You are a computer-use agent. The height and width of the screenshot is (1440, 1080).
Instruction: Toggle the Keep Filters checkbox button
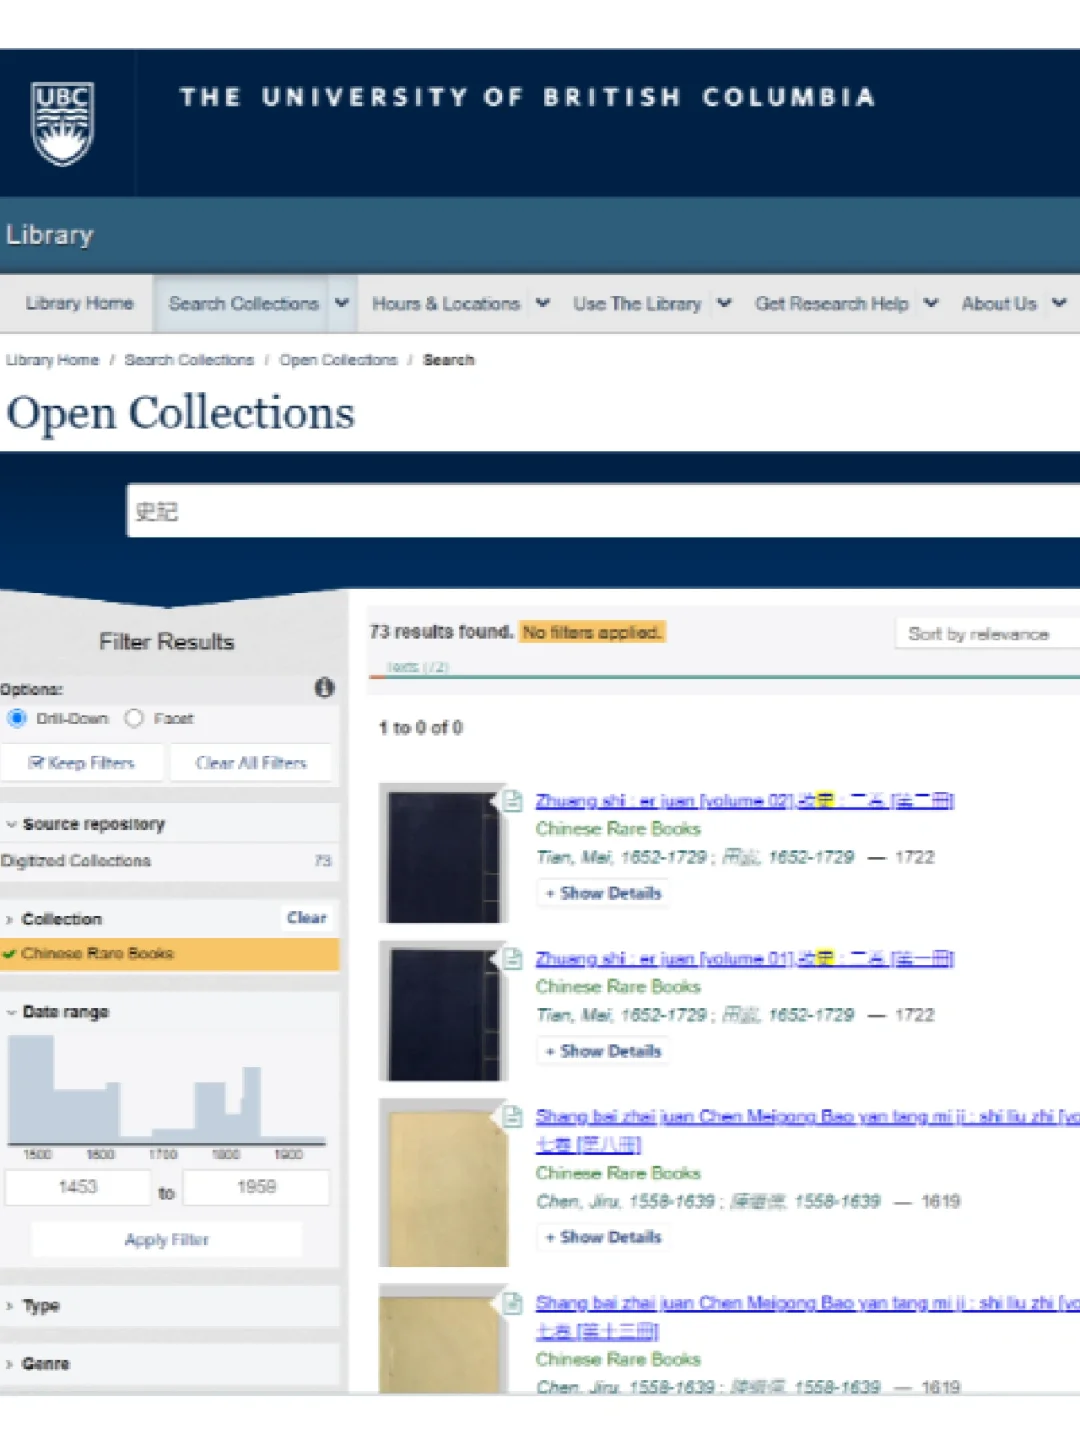82,763
